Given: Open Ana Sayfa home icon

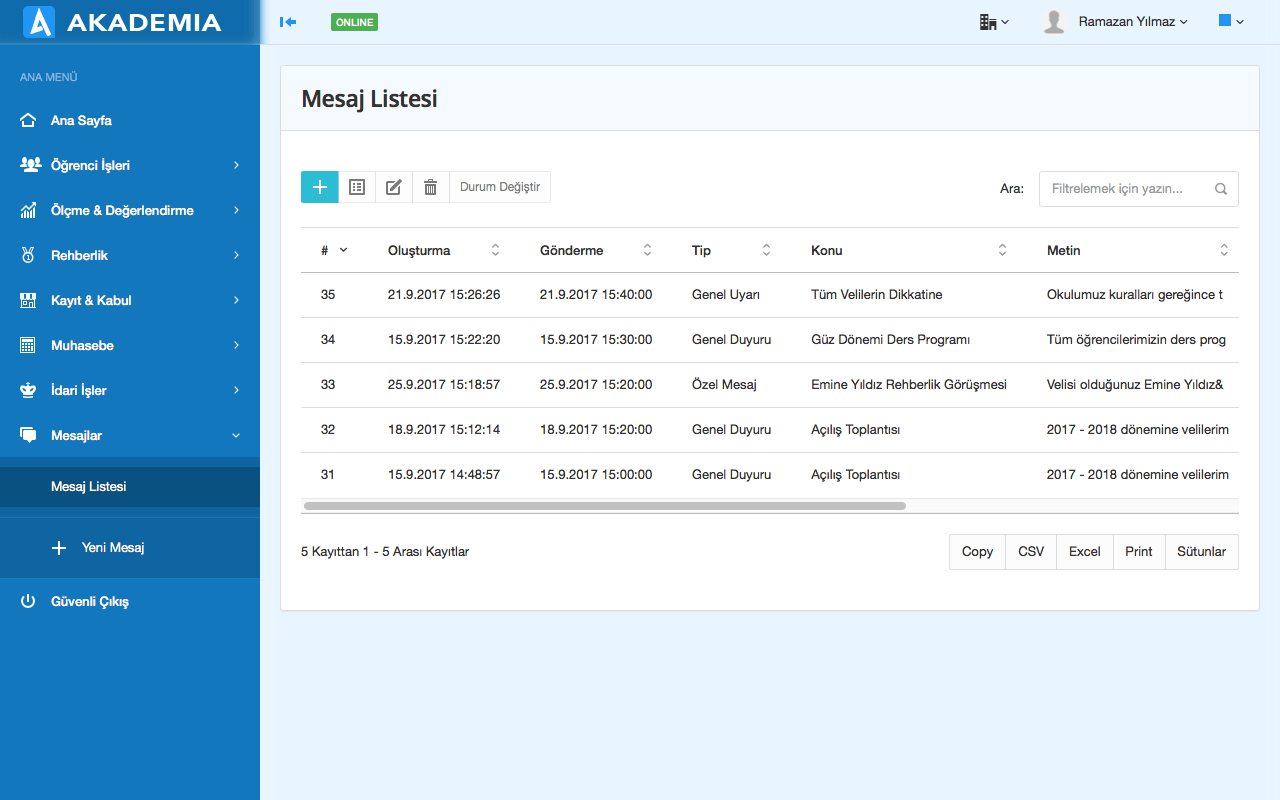Looking at the screenshot, I should (29, 121).
